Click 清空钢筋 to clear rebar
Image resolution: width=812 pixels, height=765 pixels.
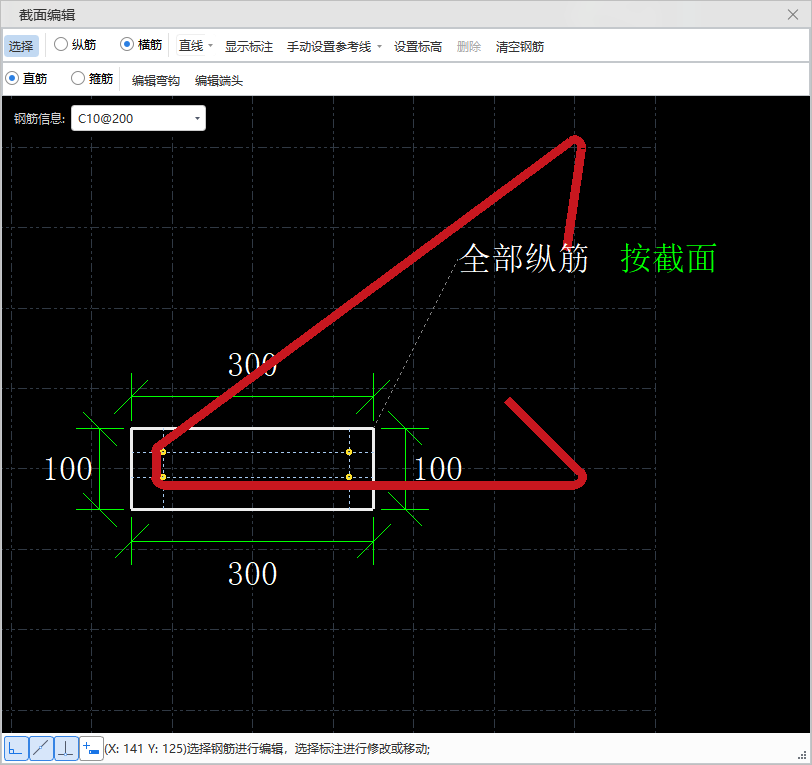(519, 47)
